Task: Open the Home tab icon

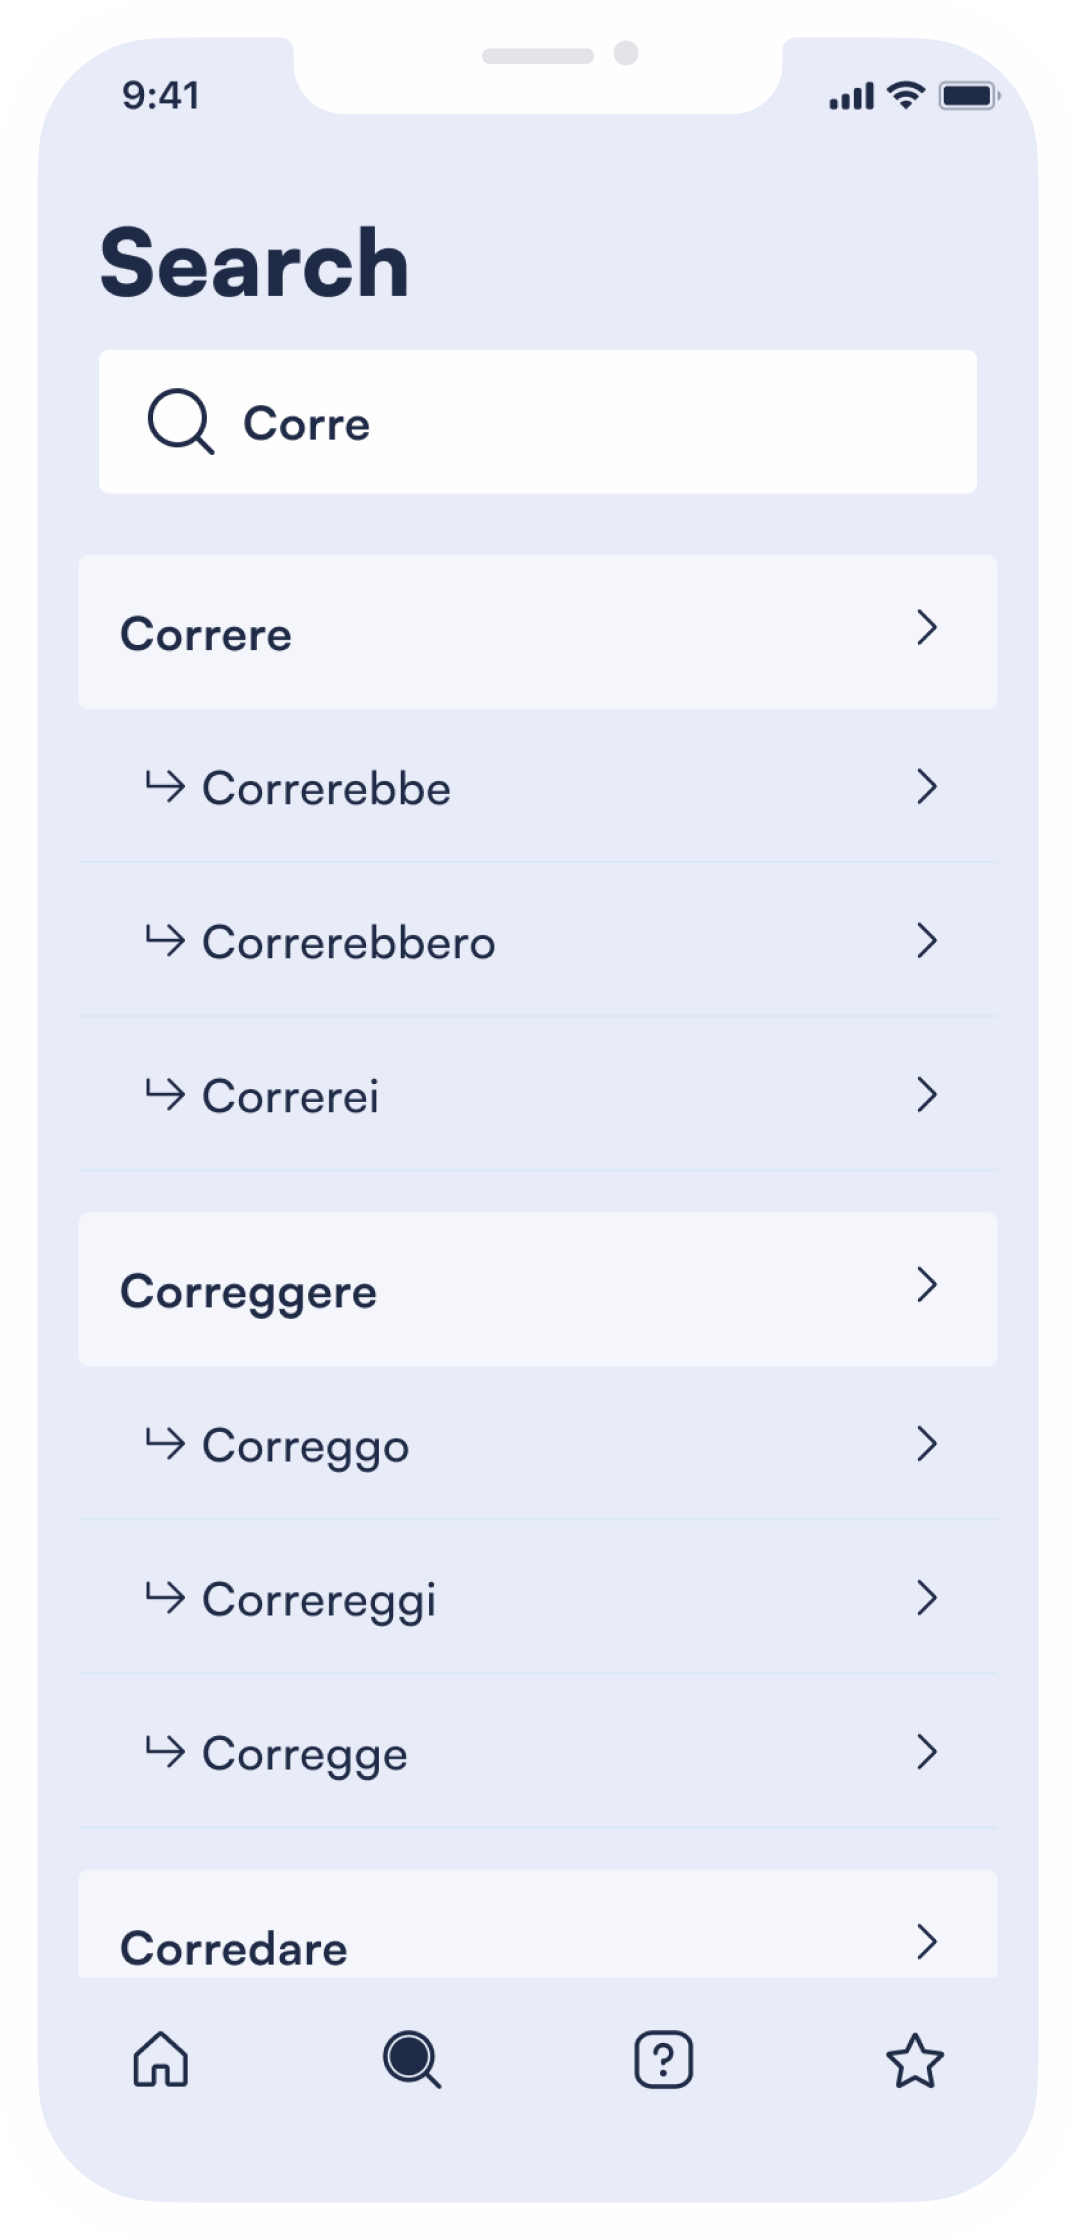Action: [161, 2061]
